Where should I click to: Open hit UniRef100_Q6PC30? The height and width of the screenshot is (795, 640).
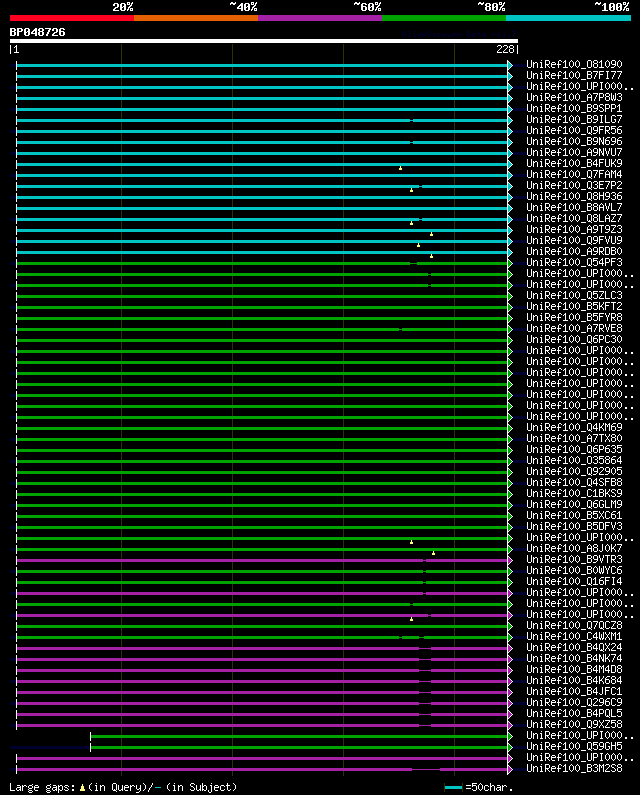[x=574, y=340]
